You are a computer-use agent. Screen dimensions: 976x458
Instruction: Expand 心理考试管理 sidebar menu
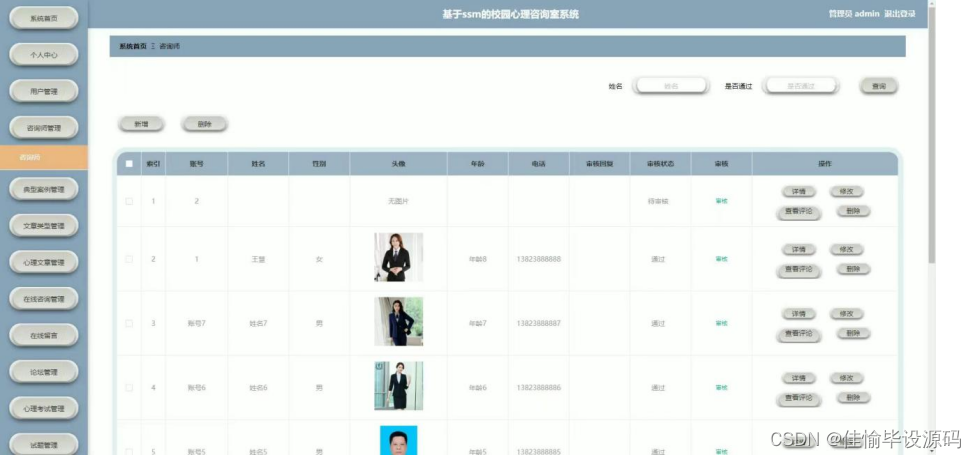pos(44,409)
